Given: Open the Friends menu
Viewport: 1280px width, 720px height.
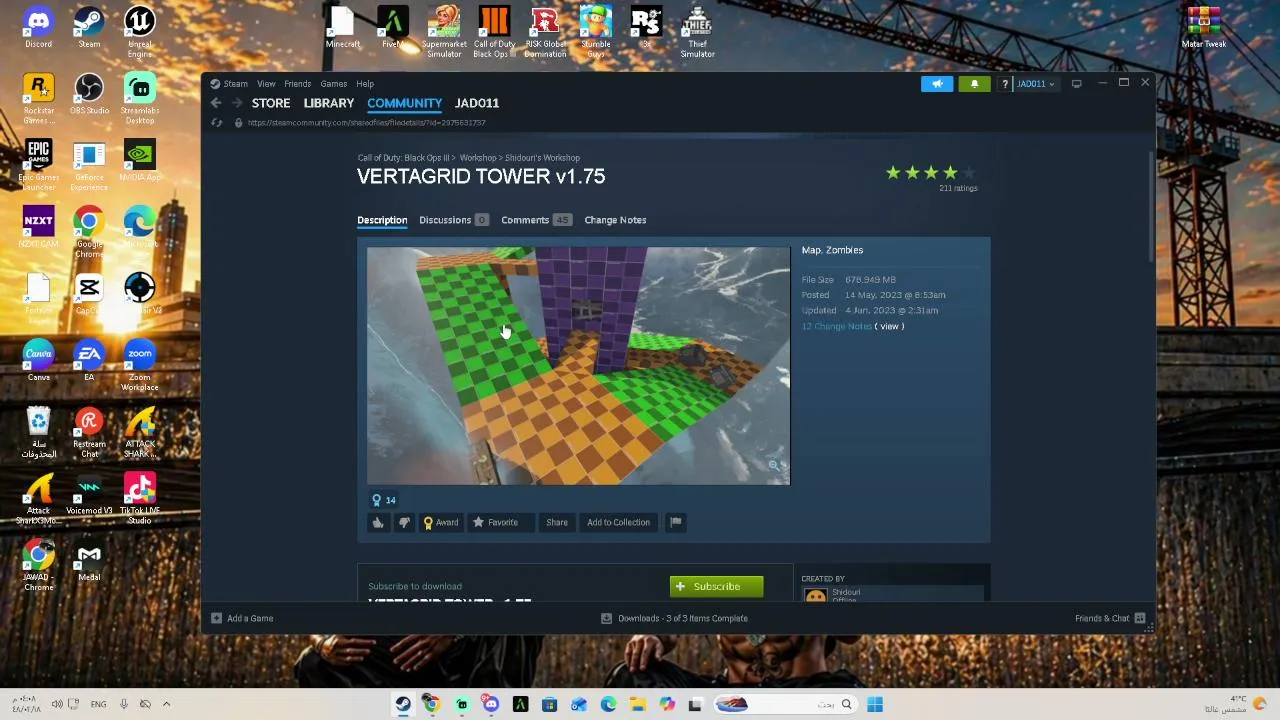Looking at the screenshot, I should pos(297,84).
